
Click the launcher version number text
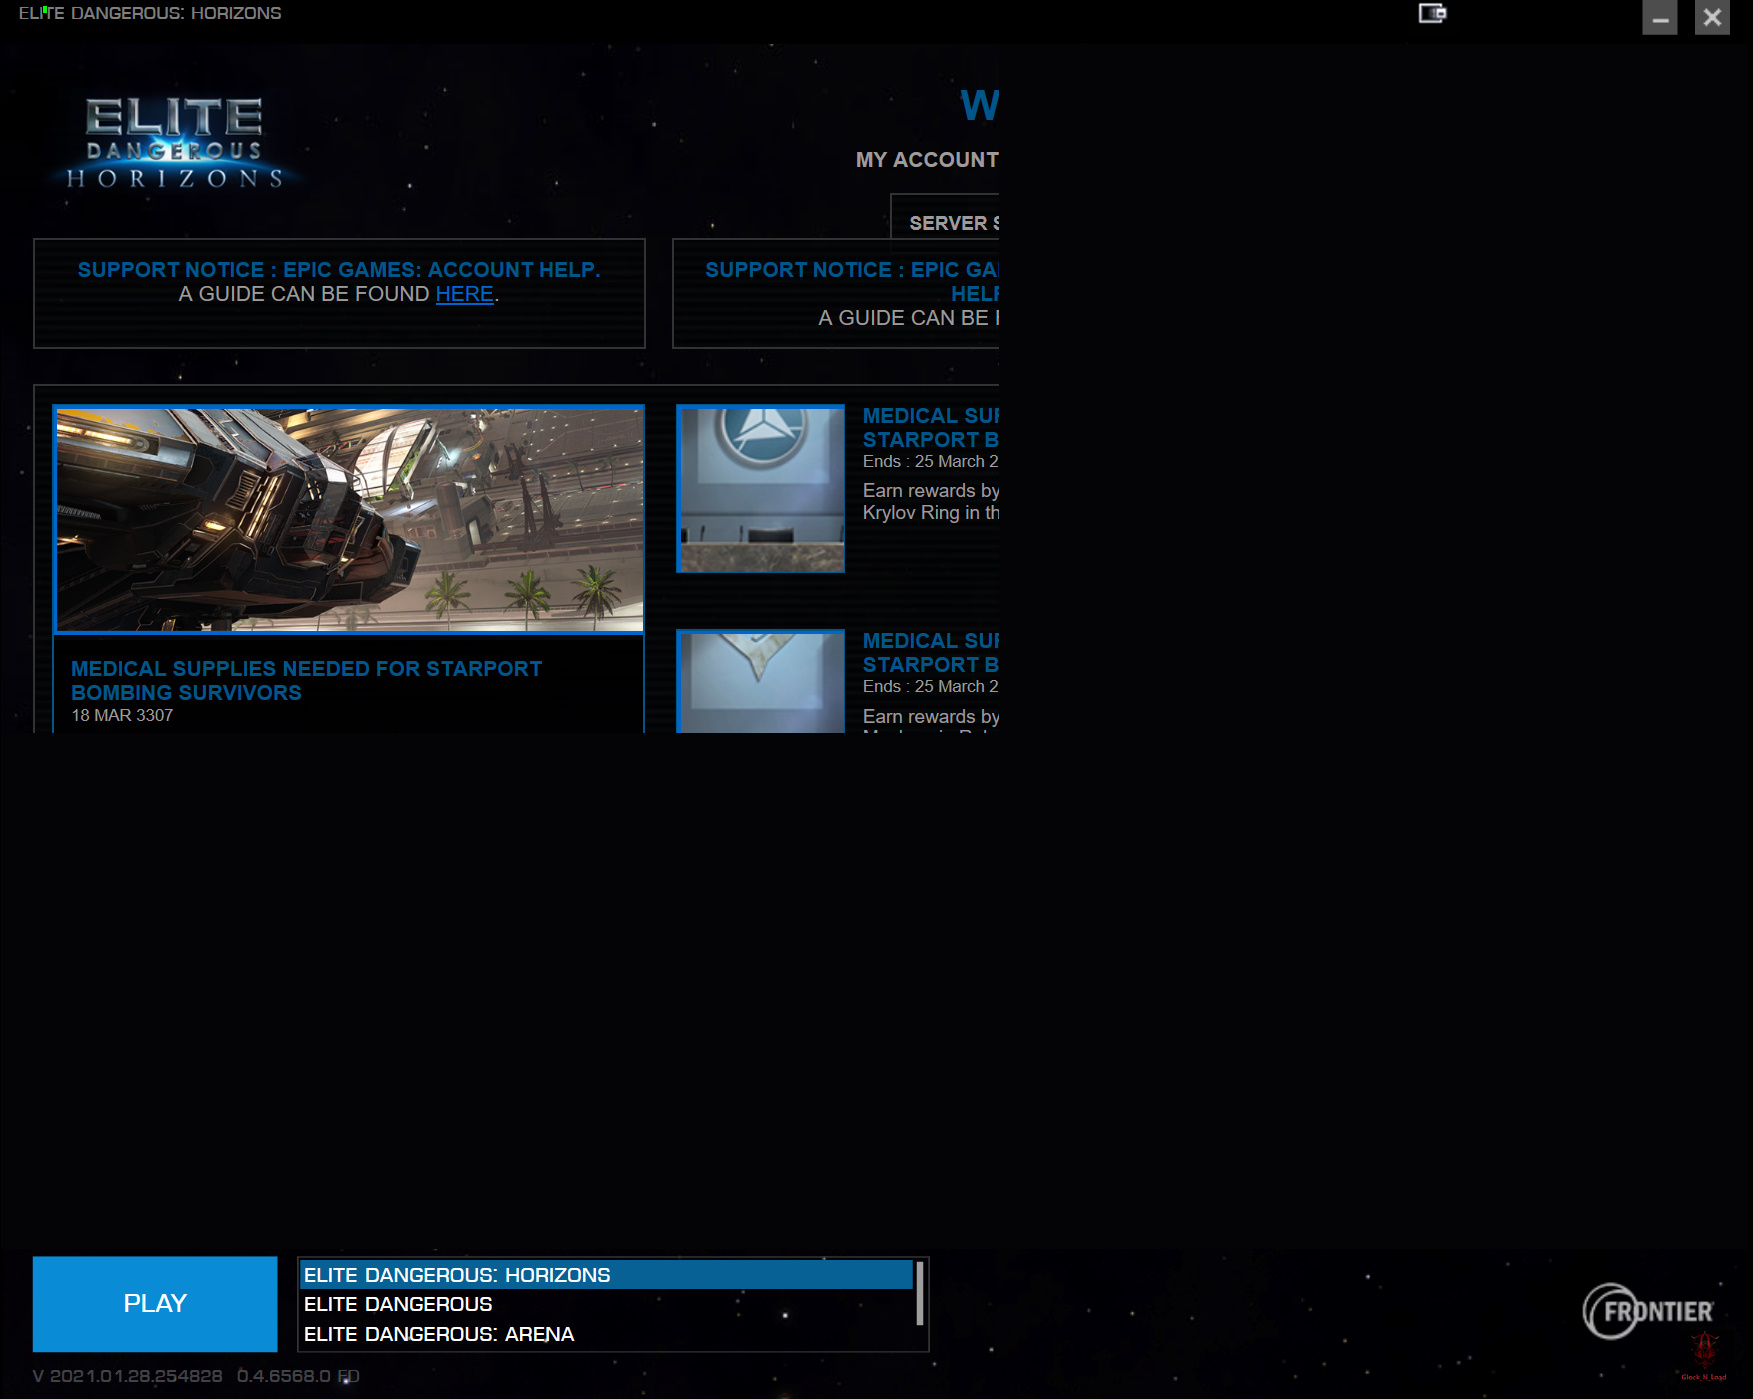pyautogui.click(x=196, y=1376)
